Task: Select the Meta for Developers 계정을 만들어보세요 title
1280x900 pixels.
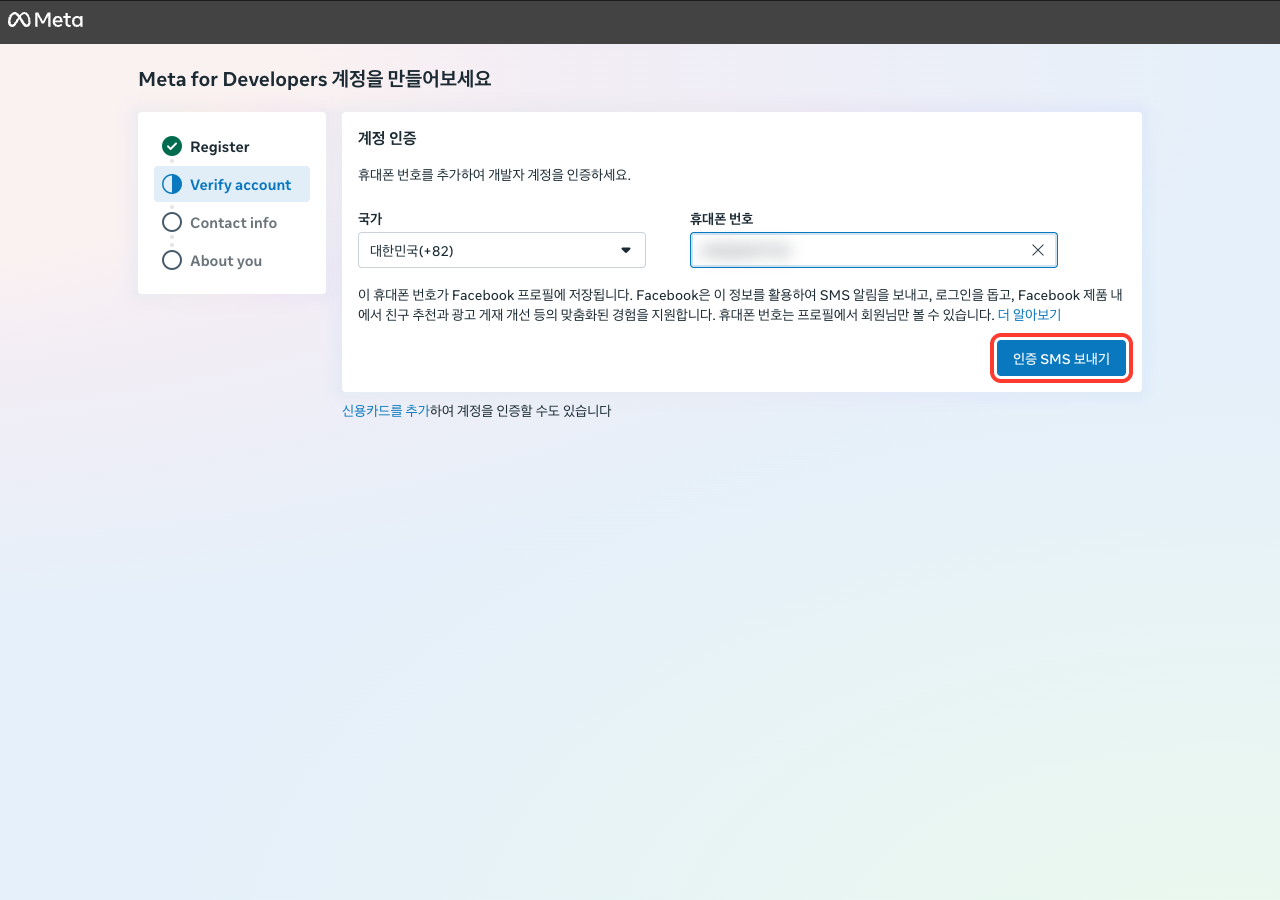Action: pyautogui.click(x=314, y=79)
